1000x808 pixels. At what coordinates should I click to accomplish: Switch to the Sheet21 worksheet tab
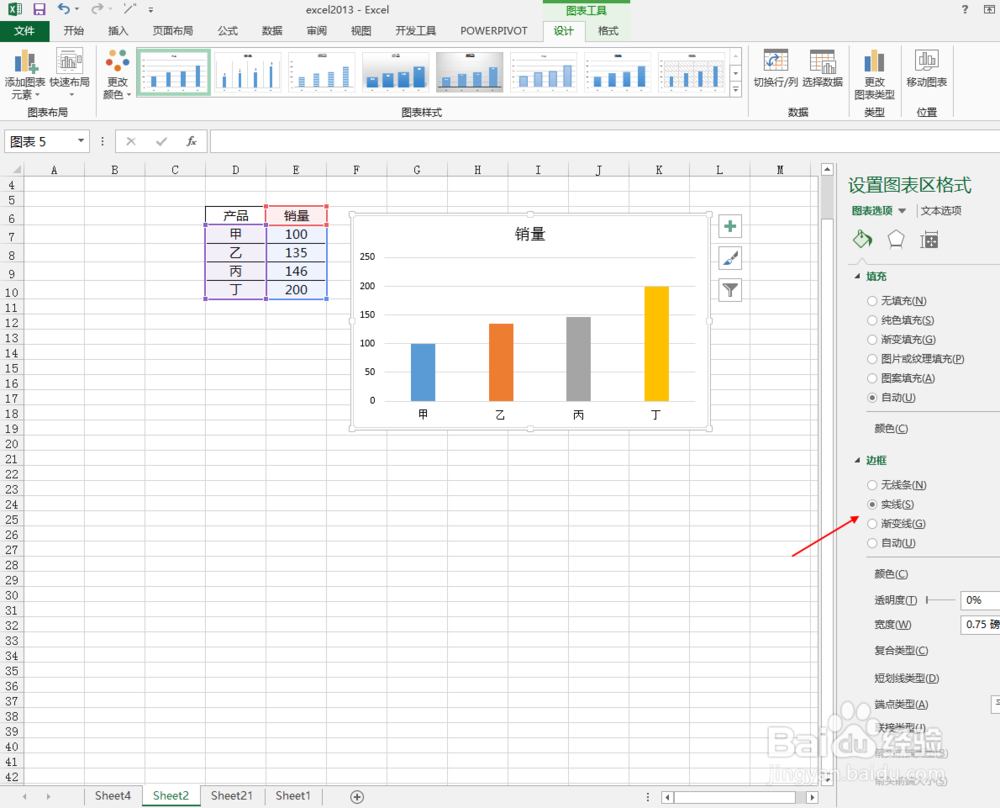point(231,795)
